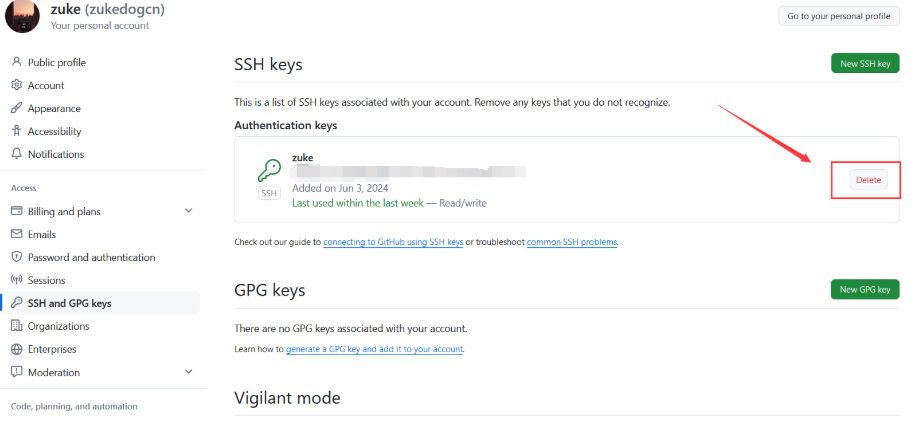Click the New GPG key button
915x427 pixels.
(864, 289)
